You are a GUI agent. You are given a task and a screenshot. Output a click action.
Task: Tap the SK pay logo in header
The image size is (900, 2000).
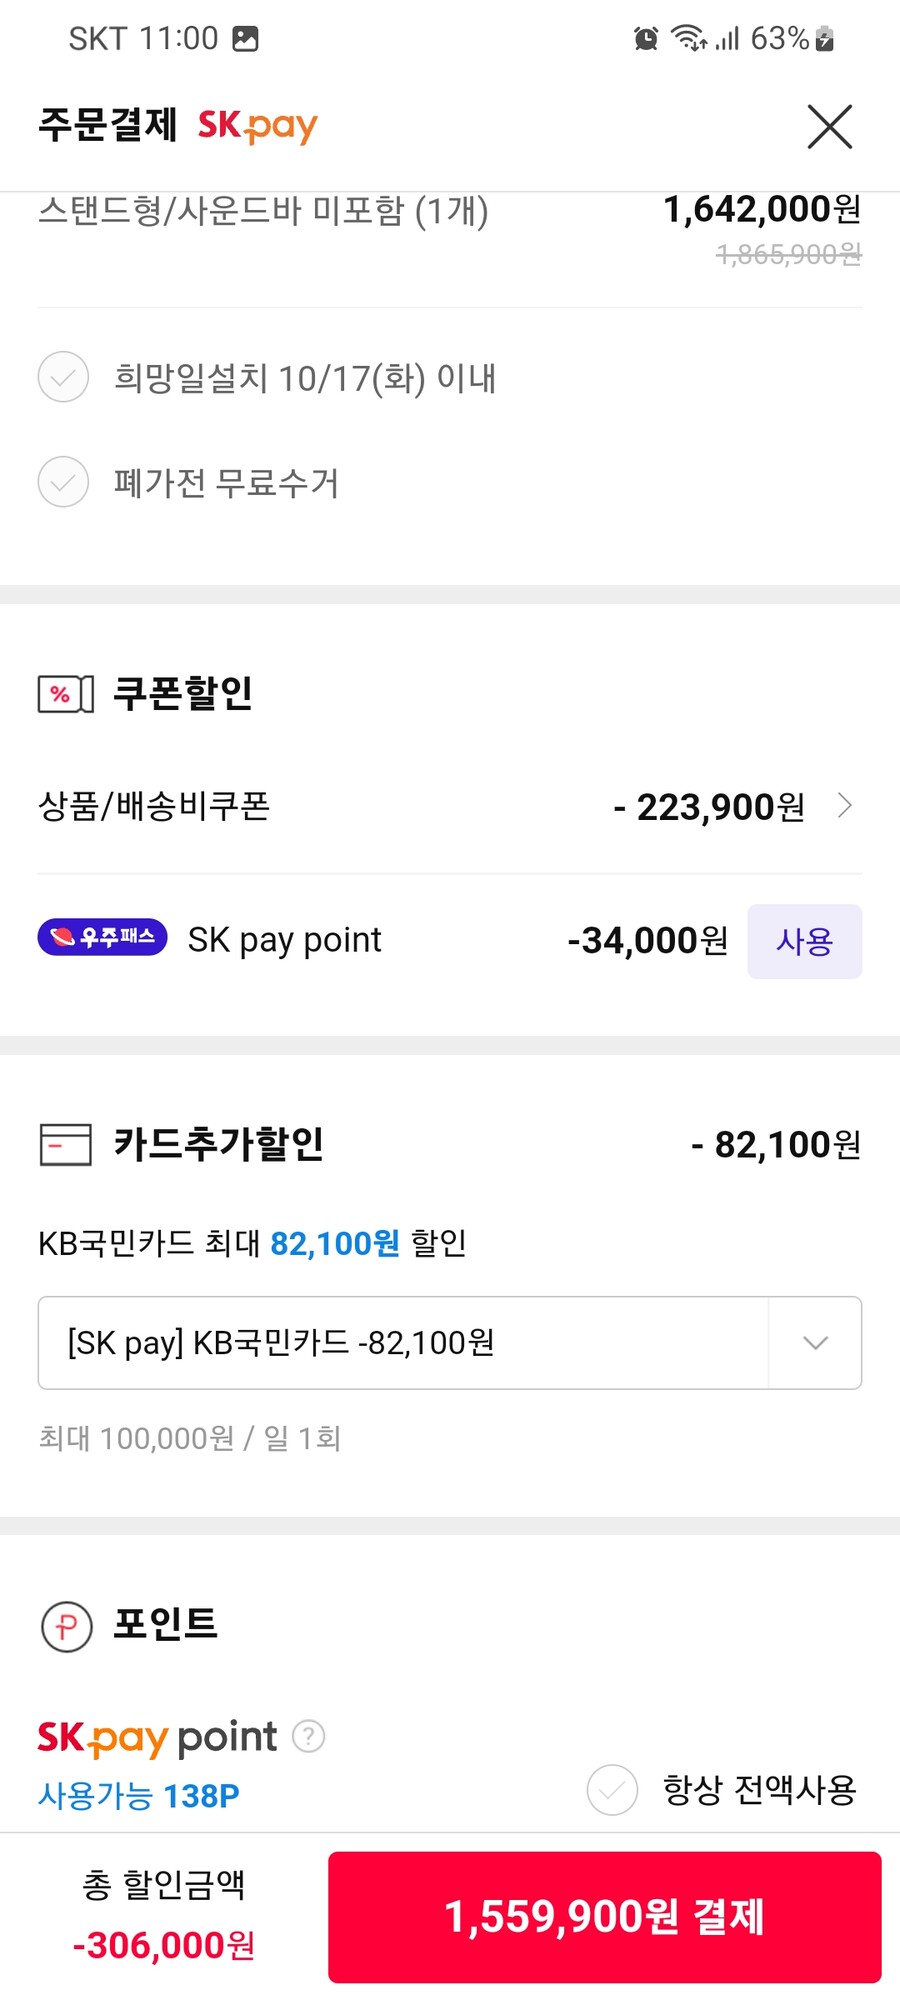coord(257,126)
